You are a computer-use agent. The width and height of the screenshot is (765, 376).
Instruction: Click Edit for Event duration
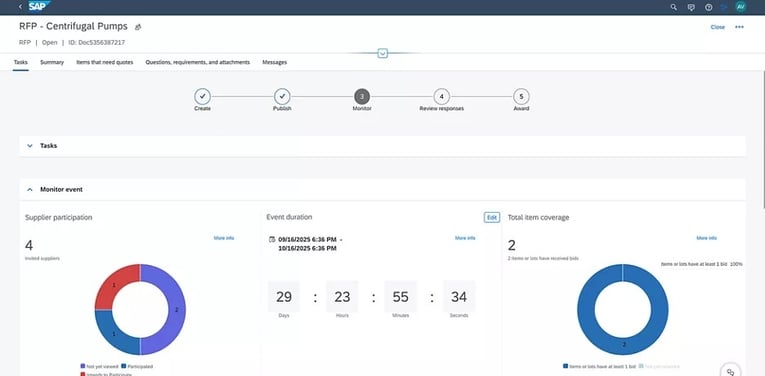[x=492, y=218]
